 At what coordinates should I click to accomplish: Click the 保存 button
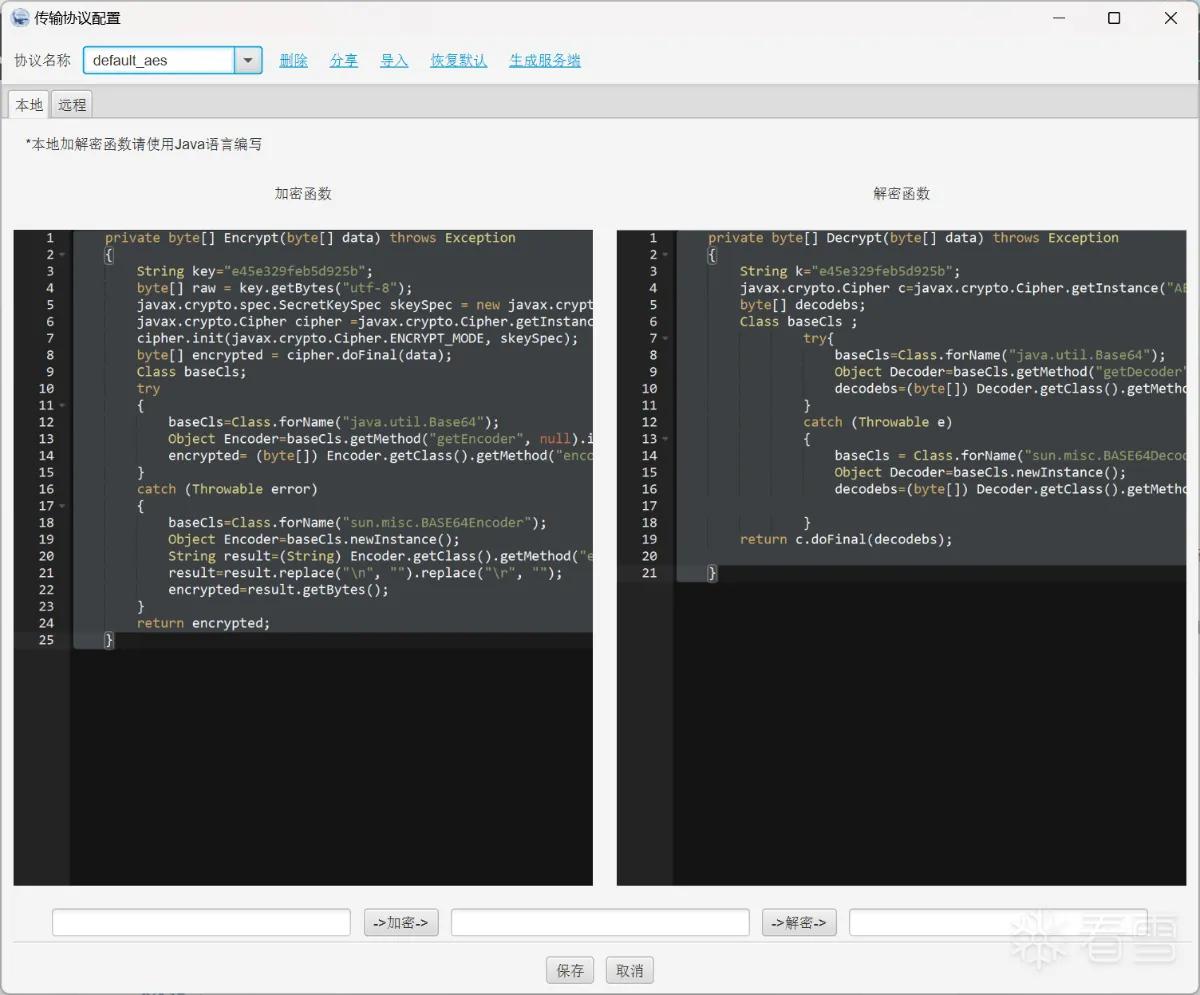point(570,970)
